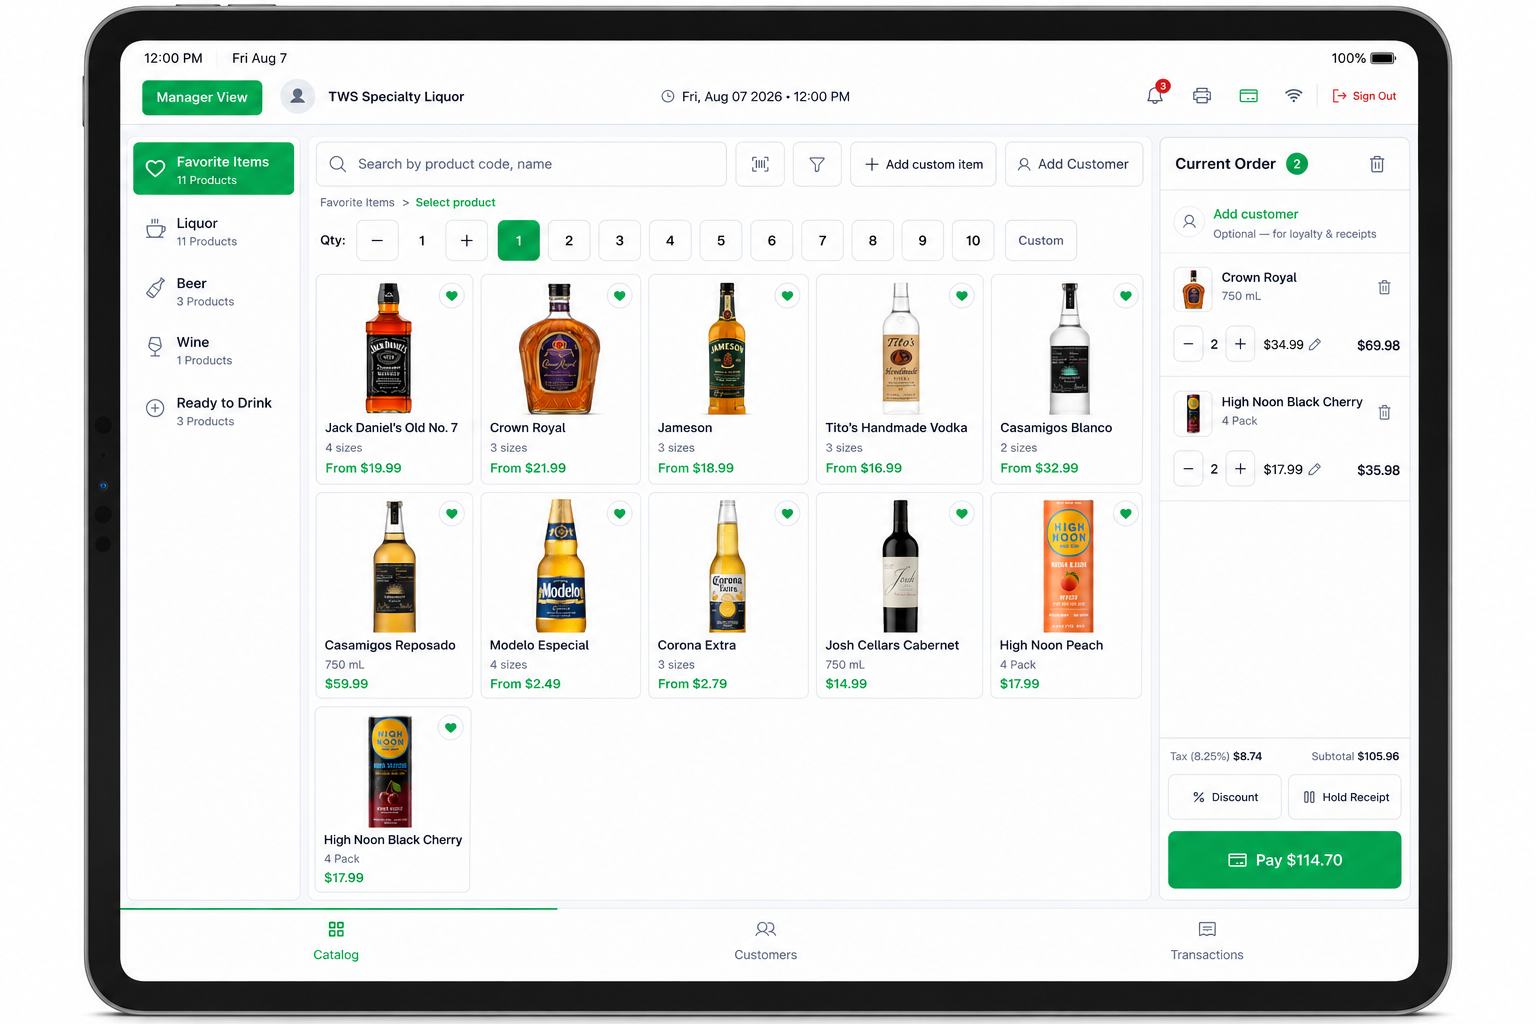Edit Crown Royal price $34.99

pos(1315,344)
